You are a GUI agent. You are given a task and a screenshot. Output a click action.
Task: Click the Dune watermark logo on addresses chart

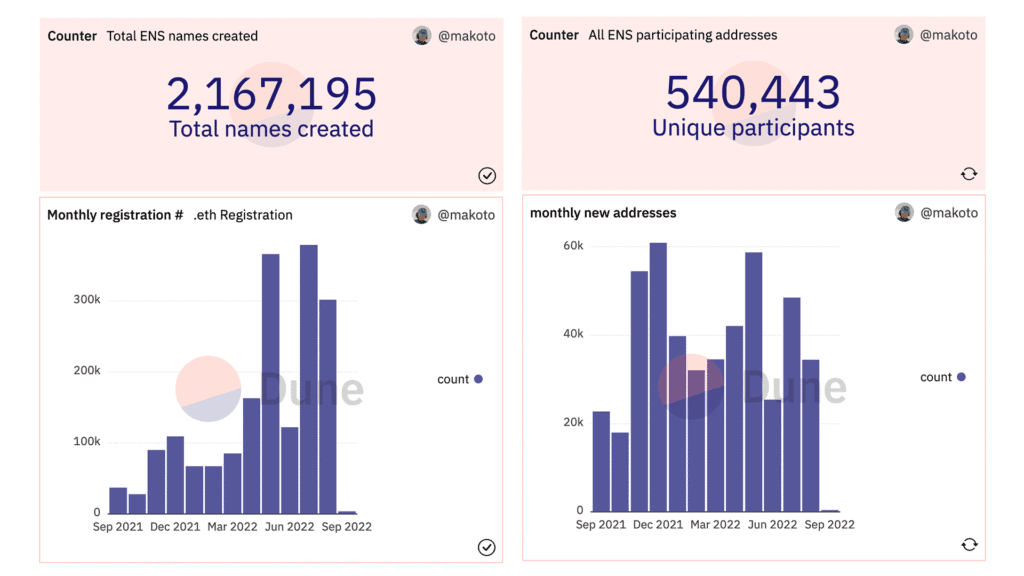[x=793, y=389]
